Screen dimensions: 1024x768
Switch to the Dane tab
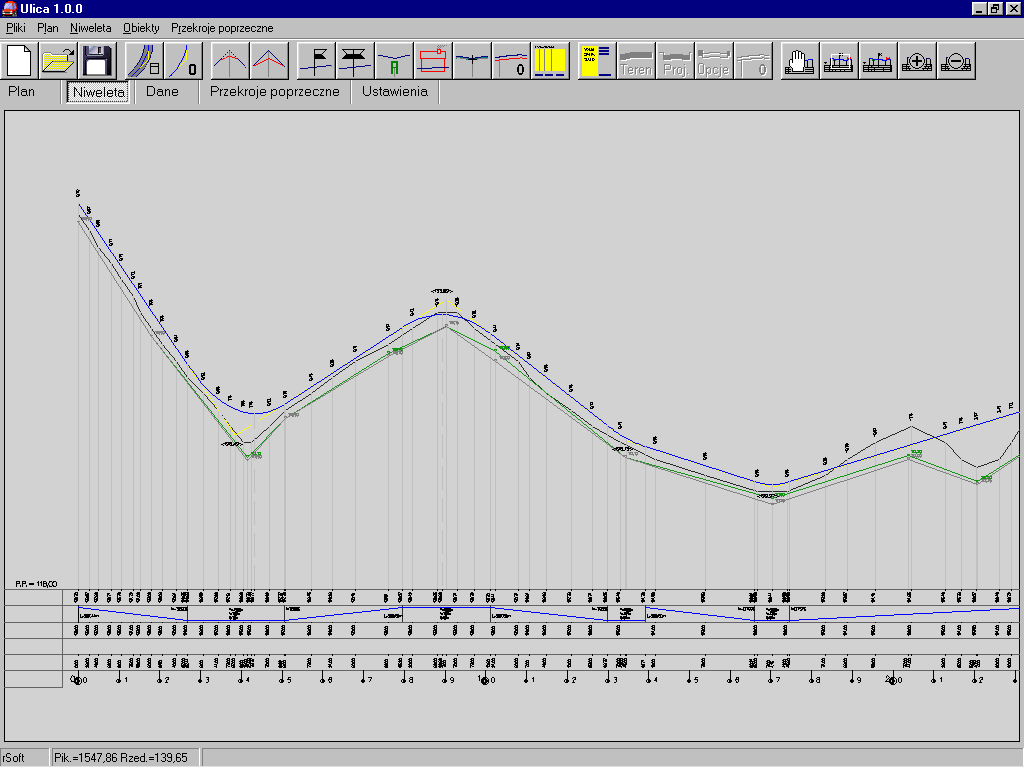(162, 92)
